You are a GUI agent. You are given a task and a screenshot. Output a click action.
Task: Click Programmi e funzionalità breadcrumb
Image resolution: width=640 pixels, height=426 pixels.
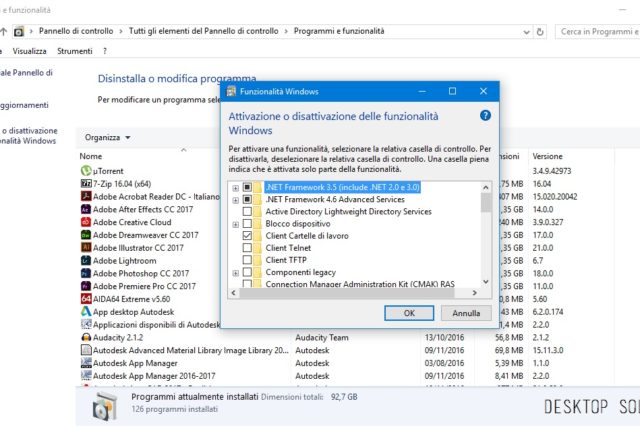click(x=339, y=31)
